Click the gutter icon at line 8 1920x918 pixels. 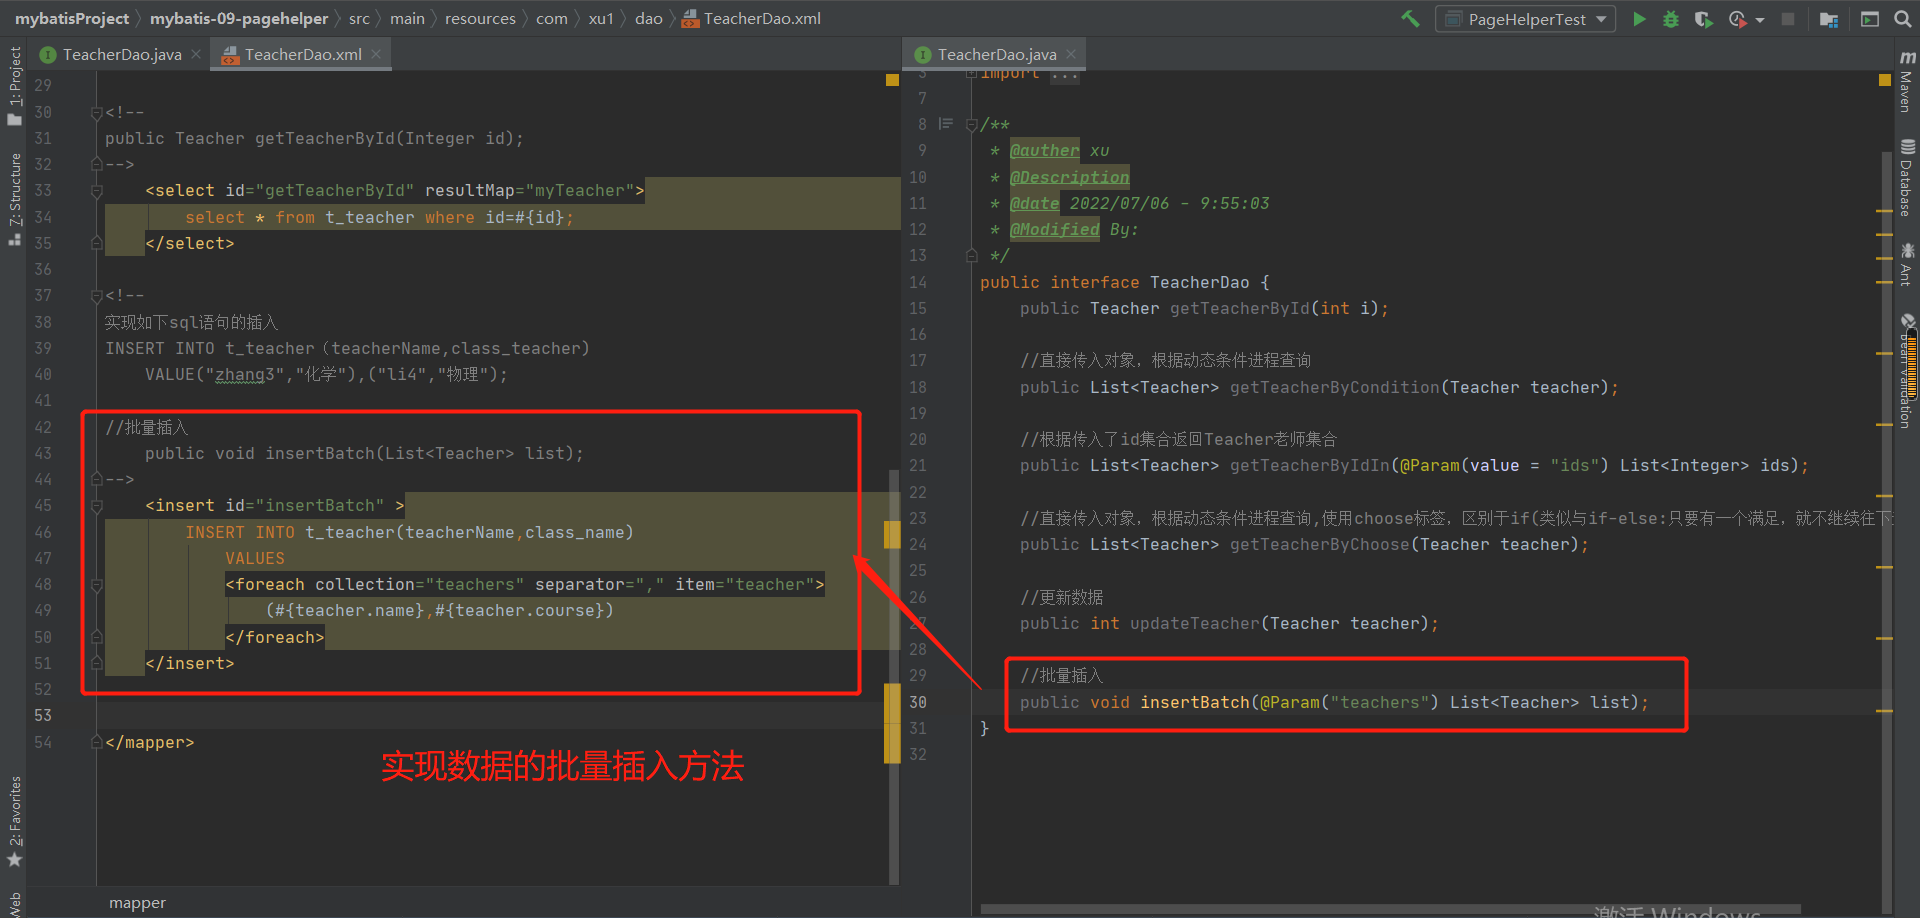(x=945, y=124)
